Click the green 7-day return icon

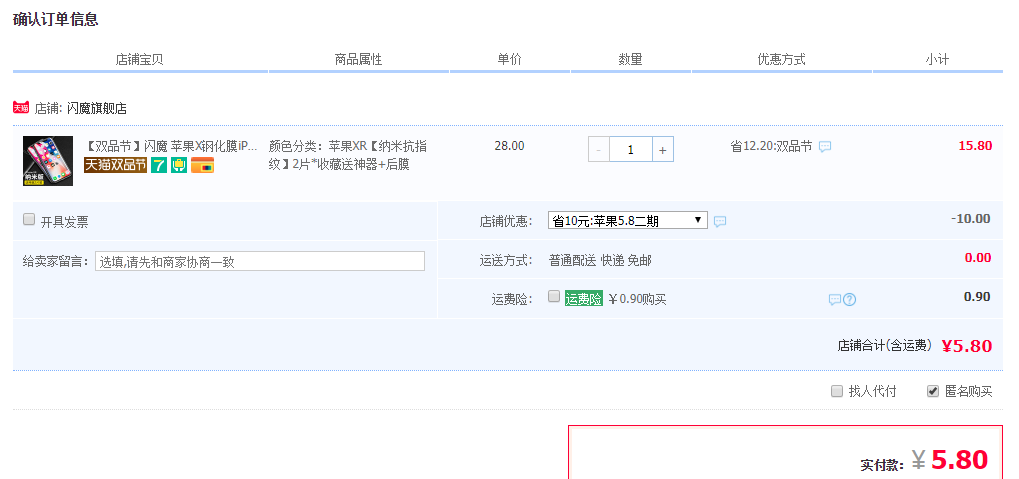[x=159, y=165]
